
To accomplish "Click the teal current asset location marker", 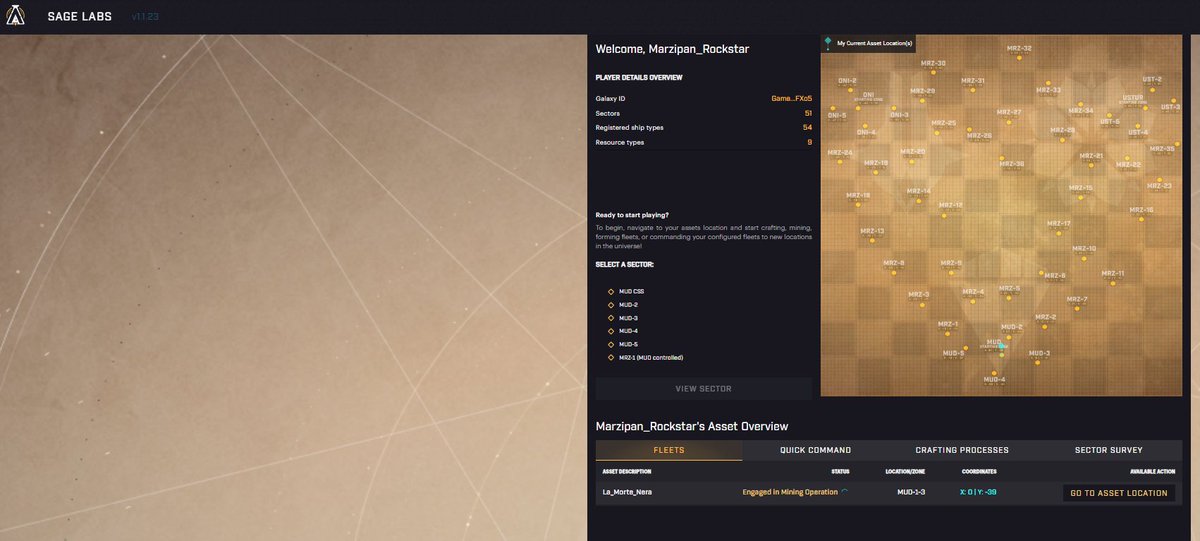I will tap(1001, 347).
